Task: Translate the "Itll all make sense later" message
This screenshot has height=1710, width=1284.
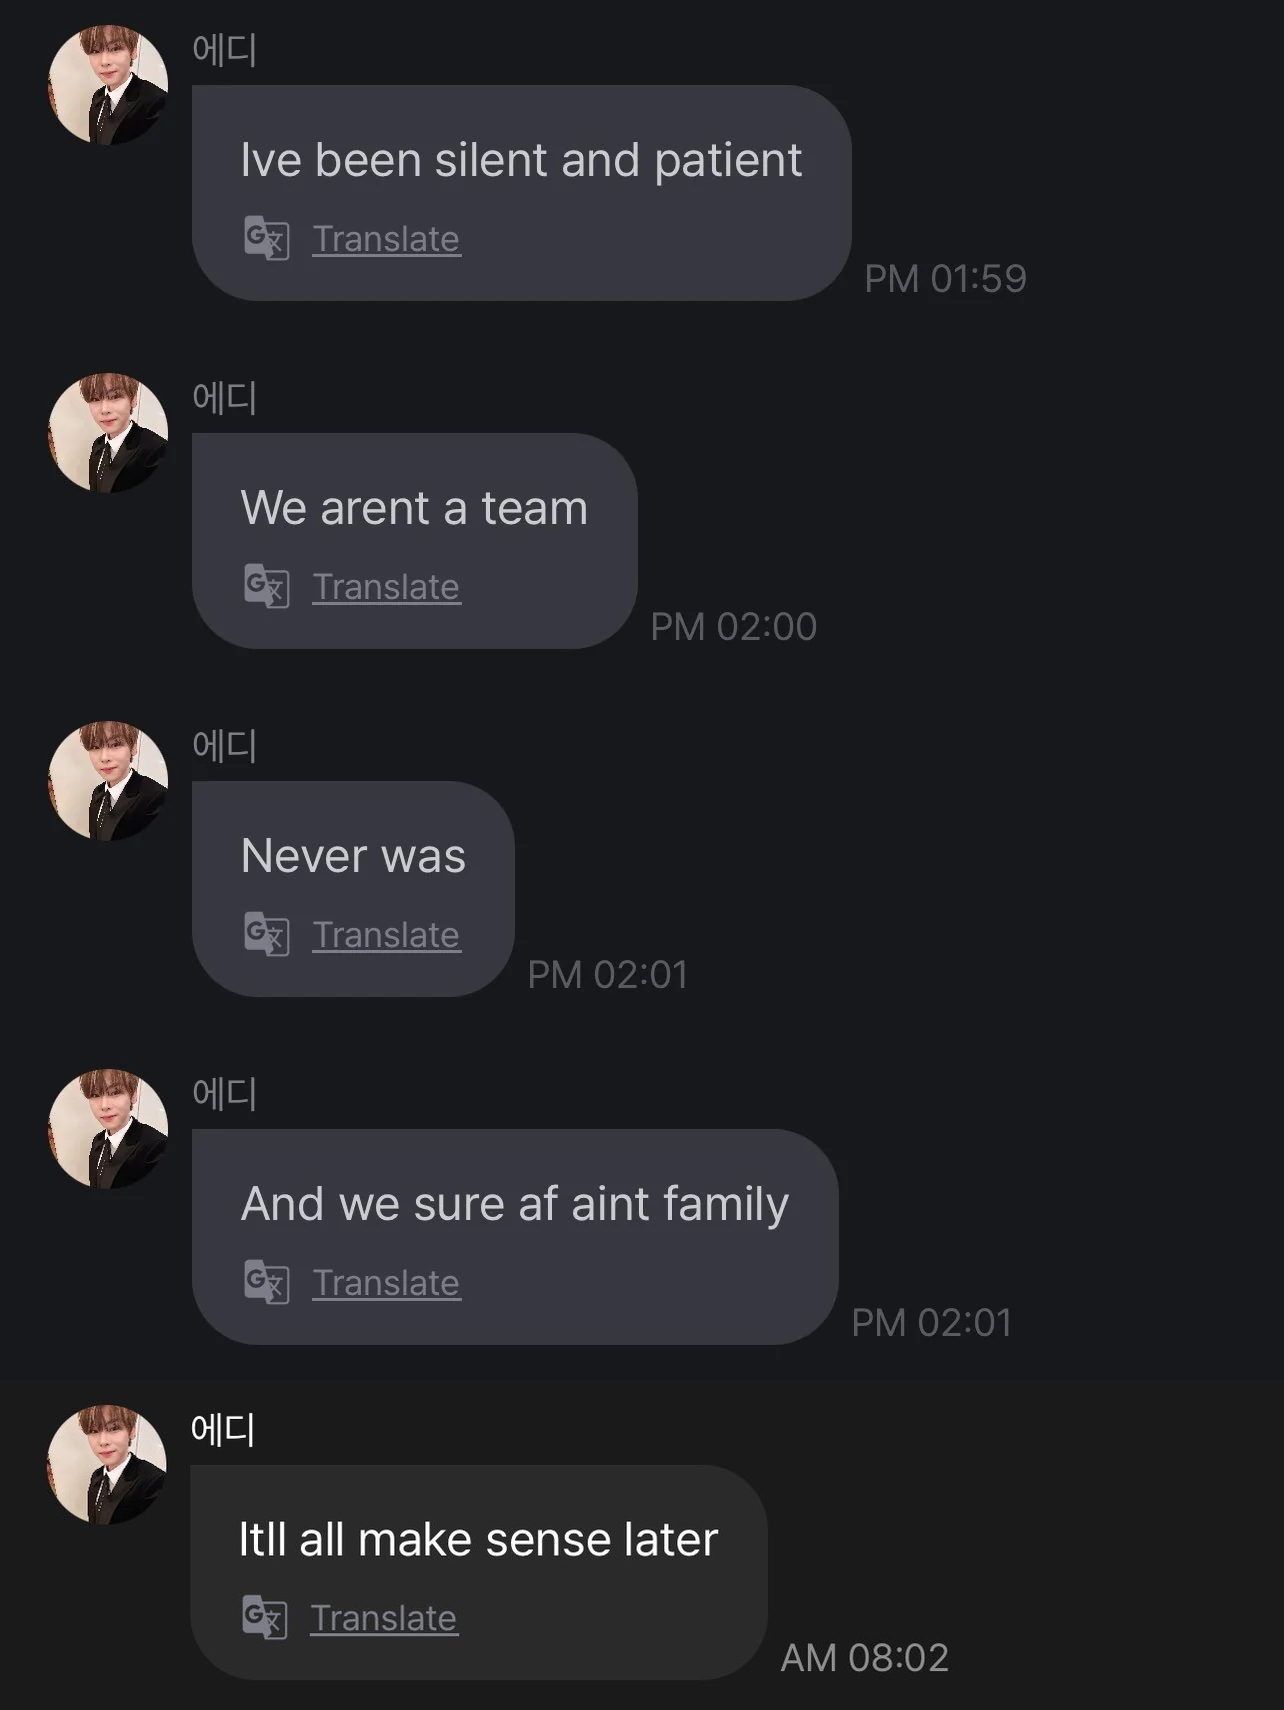Action: (384, 1618)
